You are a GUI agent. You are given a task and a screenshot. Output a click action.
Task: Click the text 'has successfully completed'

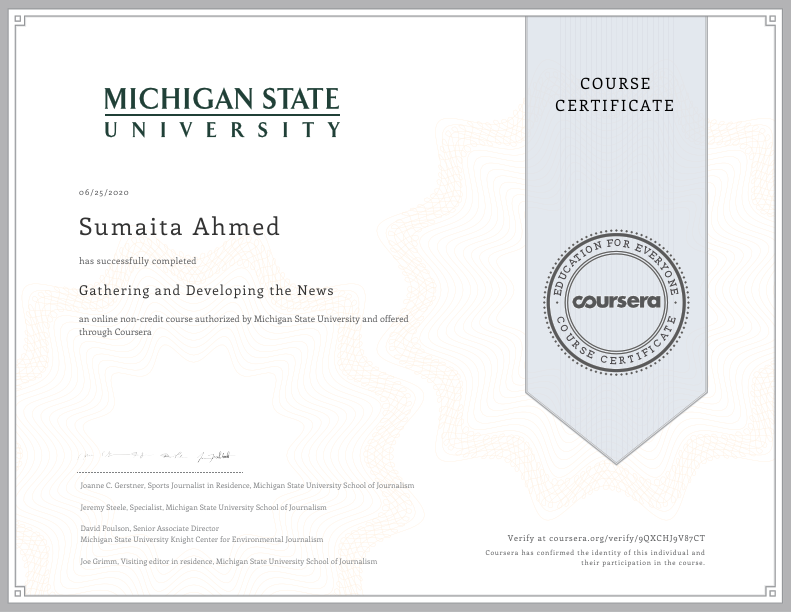tap(137, 261)
